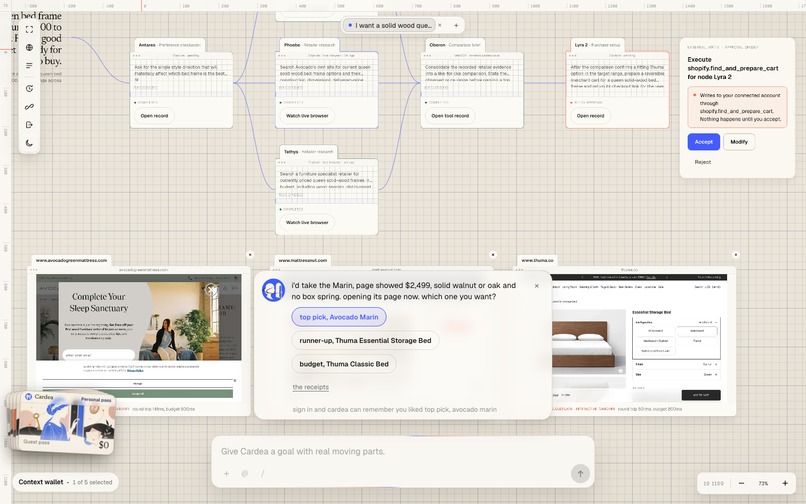Image resolution: width=806 pixels, height=504 pixels.
Task: Close the mattressnut.com browser panel
Action: pyautogui.click(x=493, y=255)
